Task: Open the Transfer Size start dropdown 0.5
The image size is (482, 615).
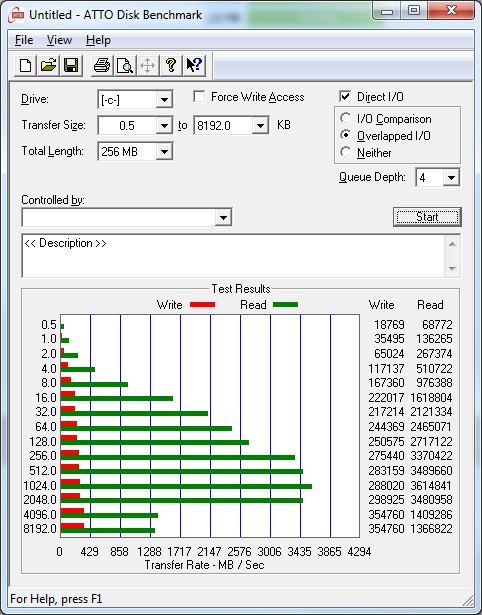Action: click(x=164, y=126)
